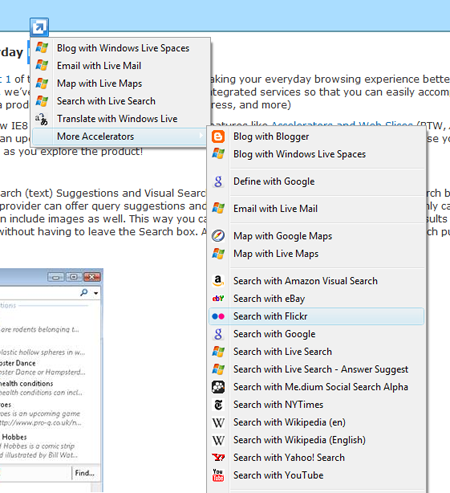
Task: Select Search with YouTube
Action: 316,475
